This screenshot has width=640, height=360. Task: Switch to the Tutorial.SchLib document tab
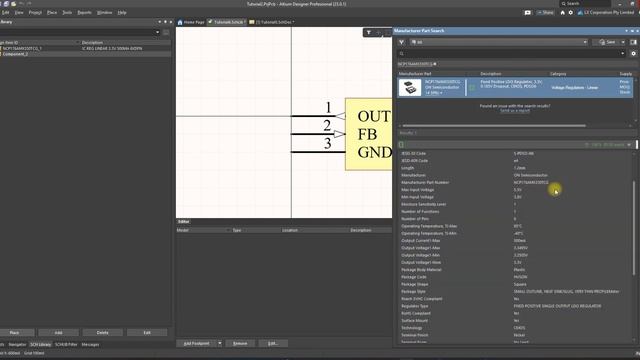click(226, 22)
